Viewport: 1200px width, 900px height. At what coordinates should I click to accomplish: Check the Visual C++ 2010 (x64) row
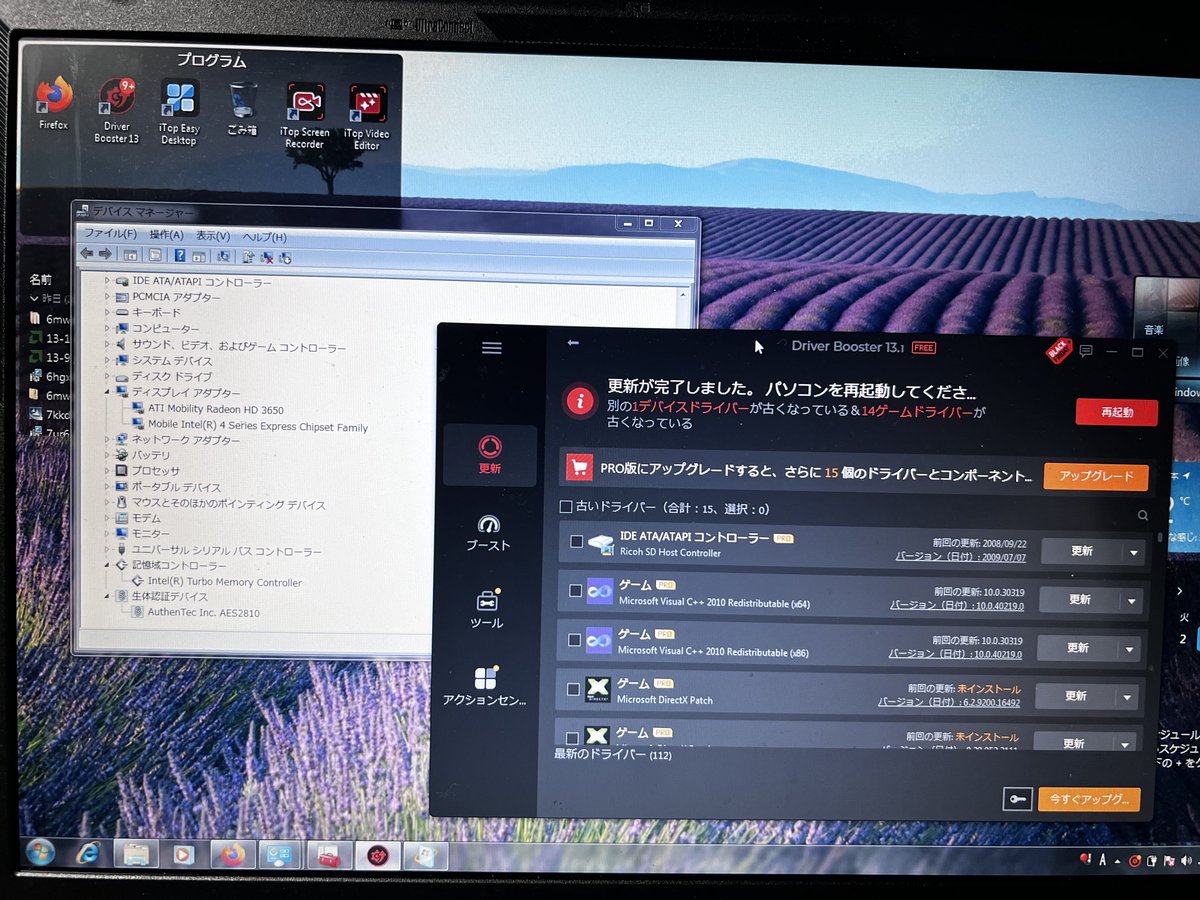pos(575,591)
